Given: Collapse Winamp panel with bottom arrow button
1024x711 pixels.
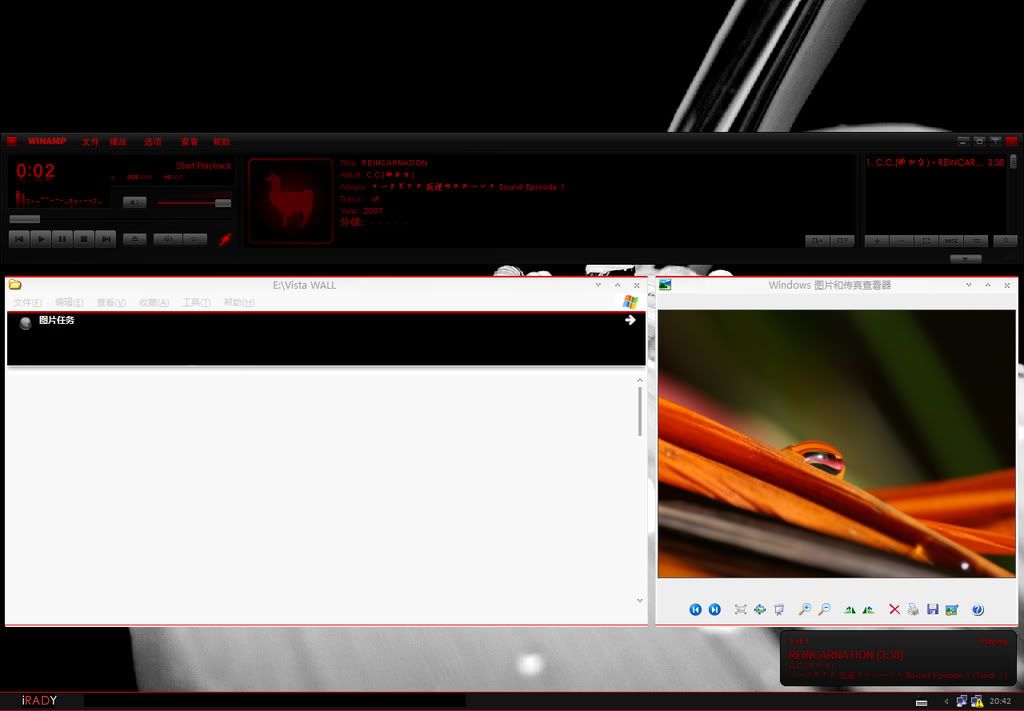Looking at the screenshot, I should pos(965,259).
